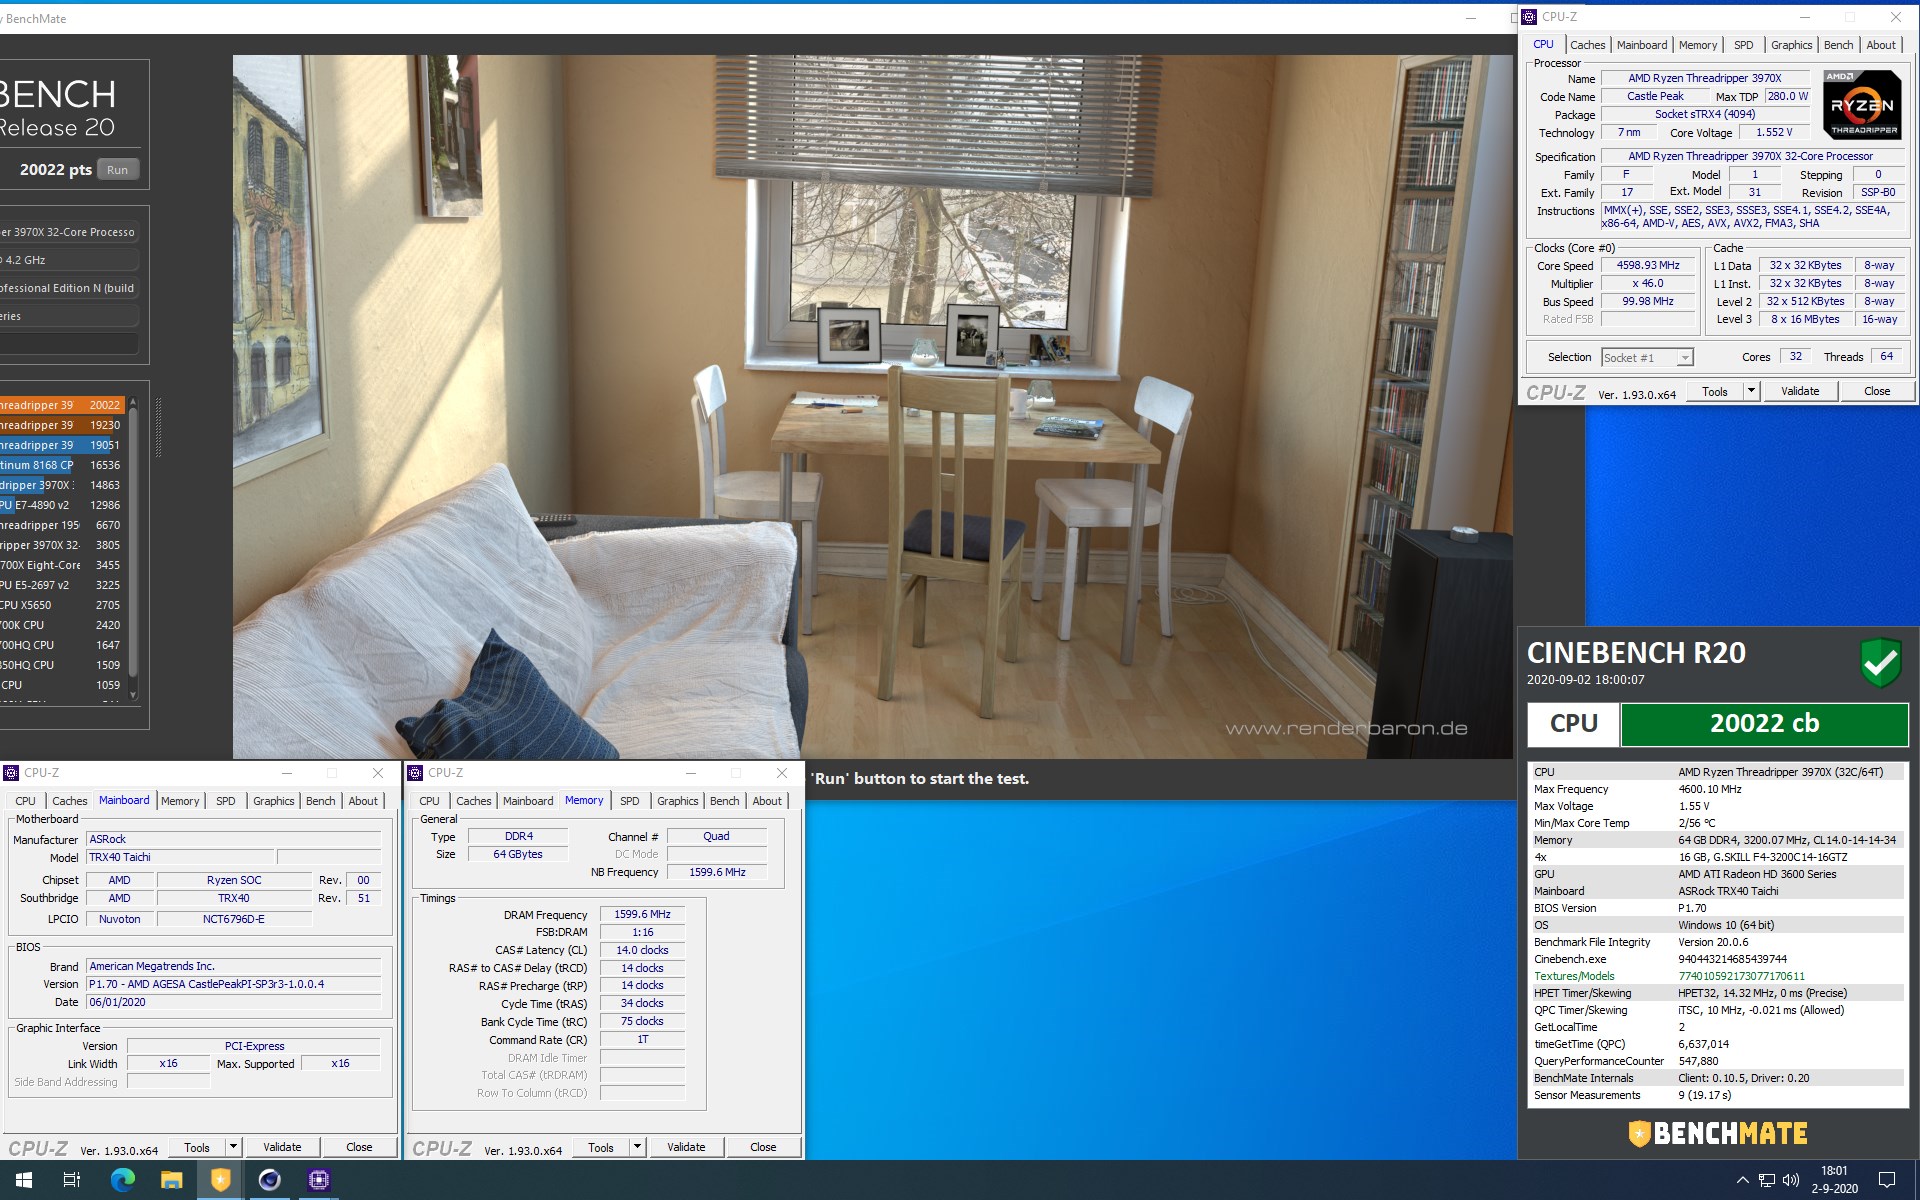Image resolution: width=1920 pixels, height=1200 pixels.
Task: Select ranking row with score 12986
Action: coord(62,505)
